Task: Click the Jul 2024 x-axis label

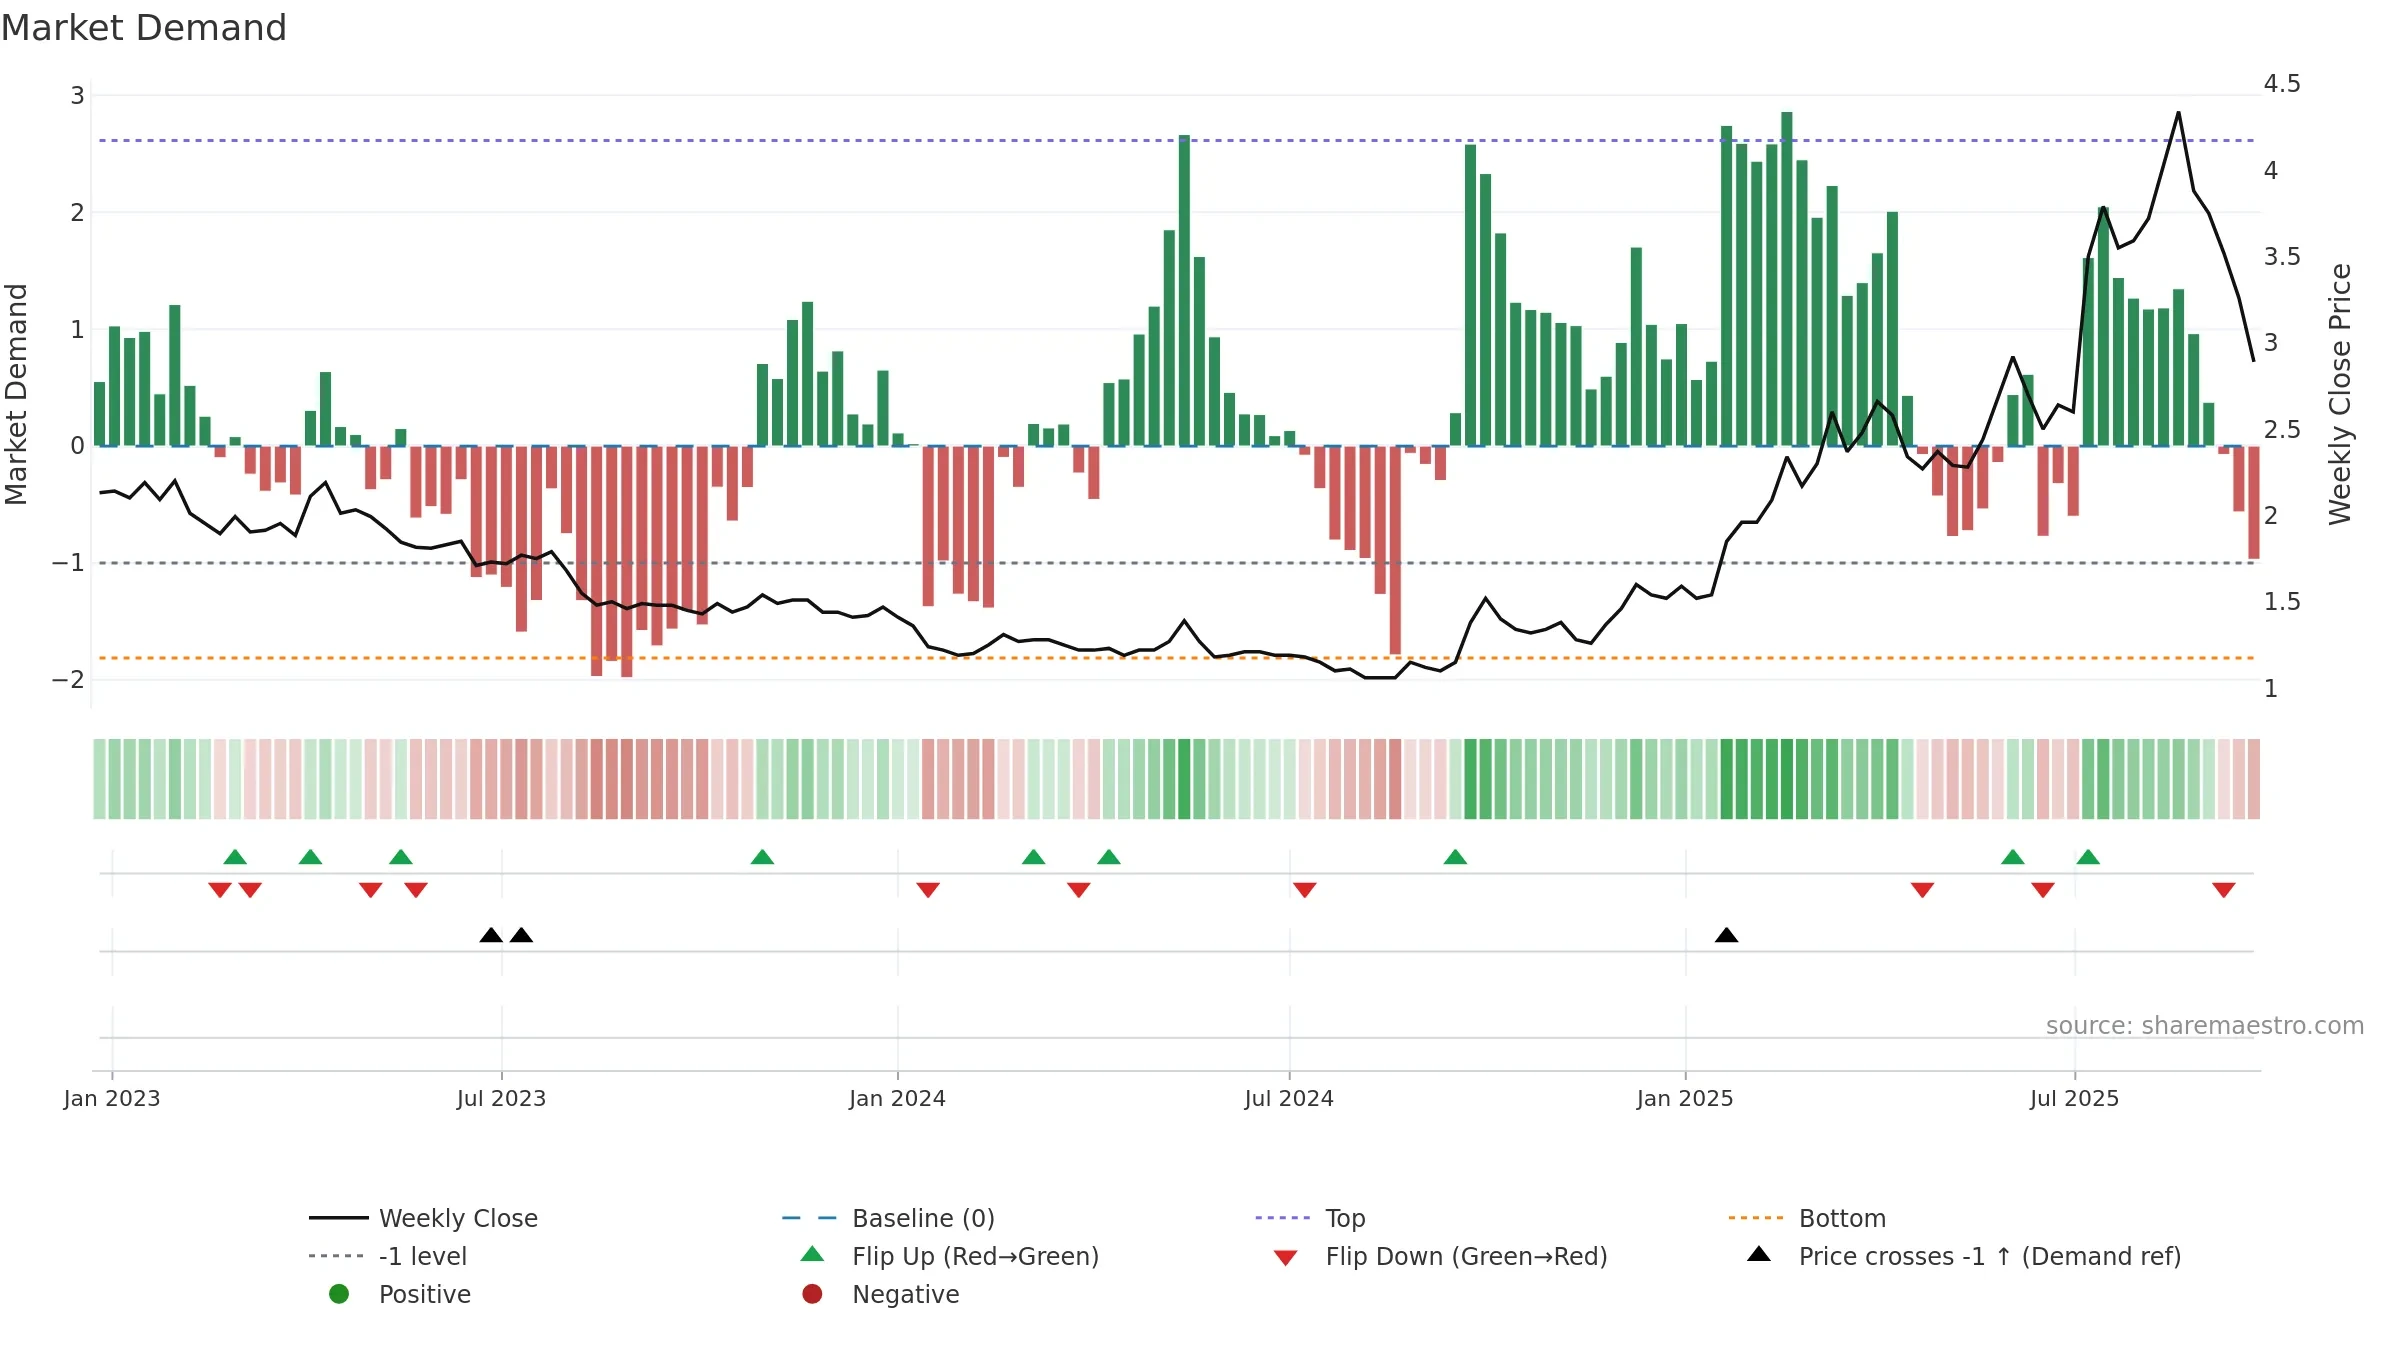Action: click(x=1289, y=1098)
